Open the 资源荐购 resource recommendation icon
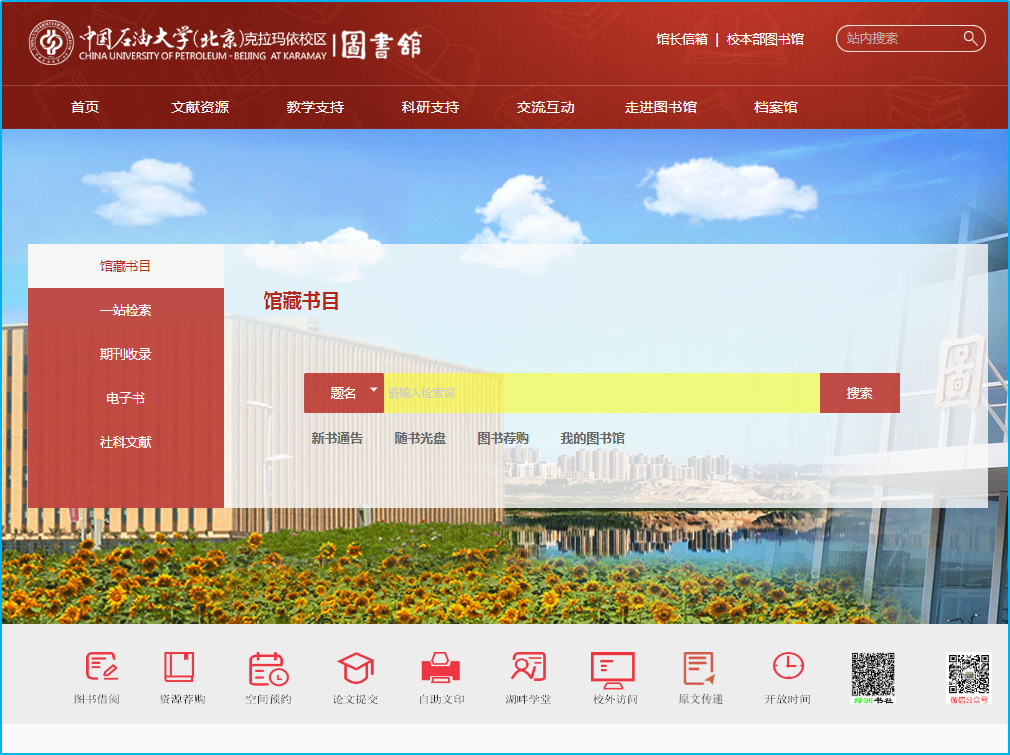 point(180,667)
